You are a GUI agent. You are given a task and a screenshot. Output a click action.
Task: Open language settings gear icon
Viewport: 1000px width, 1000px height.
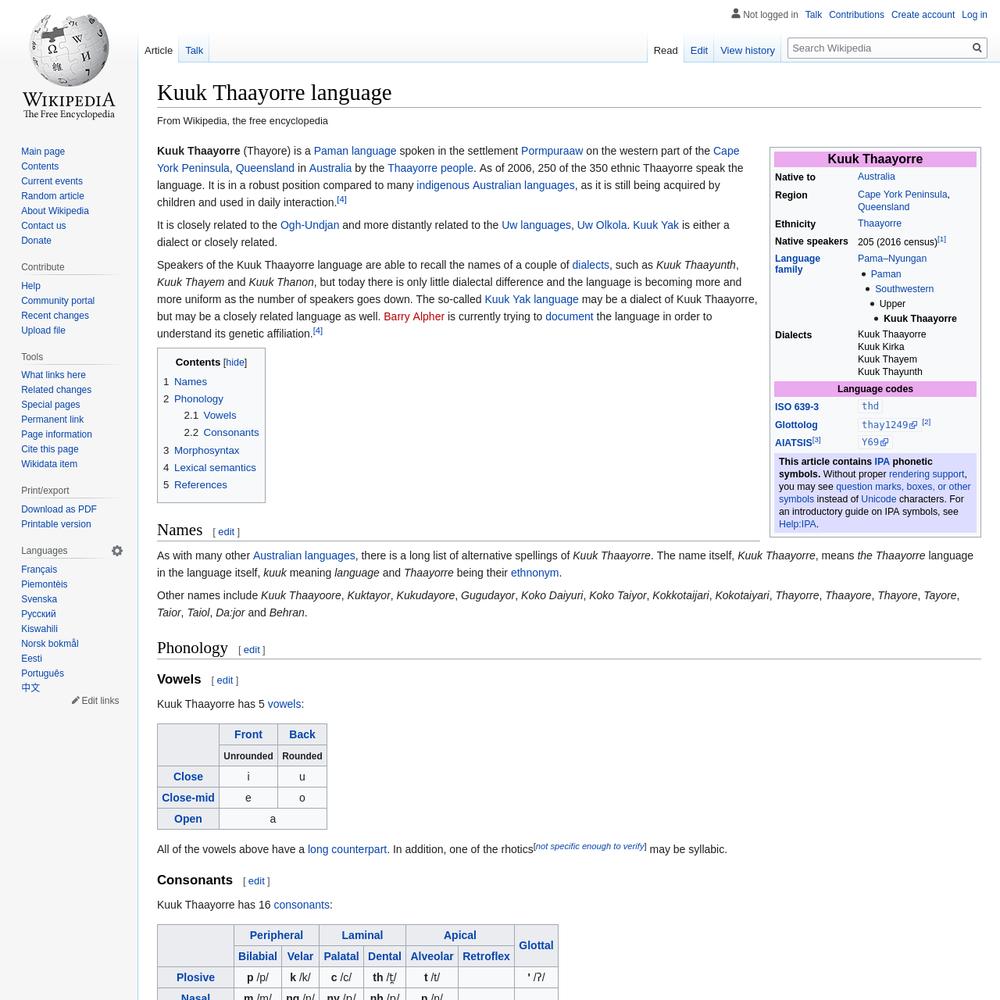click(117, 550)
